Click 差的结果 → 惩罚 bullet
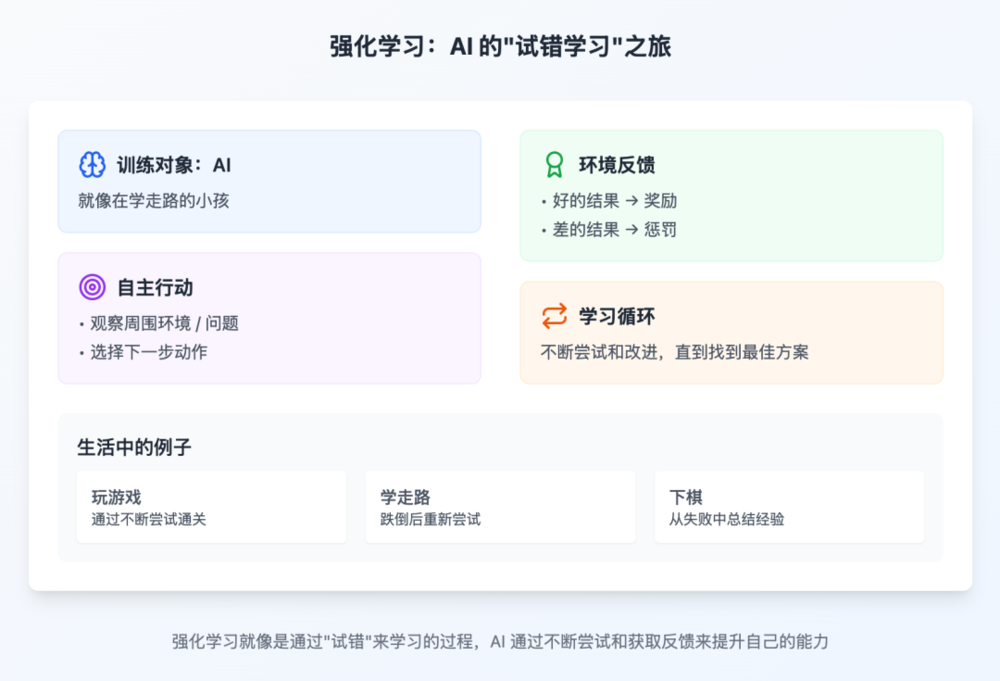Screen dimensions: 1000x681 pos(609,230)
